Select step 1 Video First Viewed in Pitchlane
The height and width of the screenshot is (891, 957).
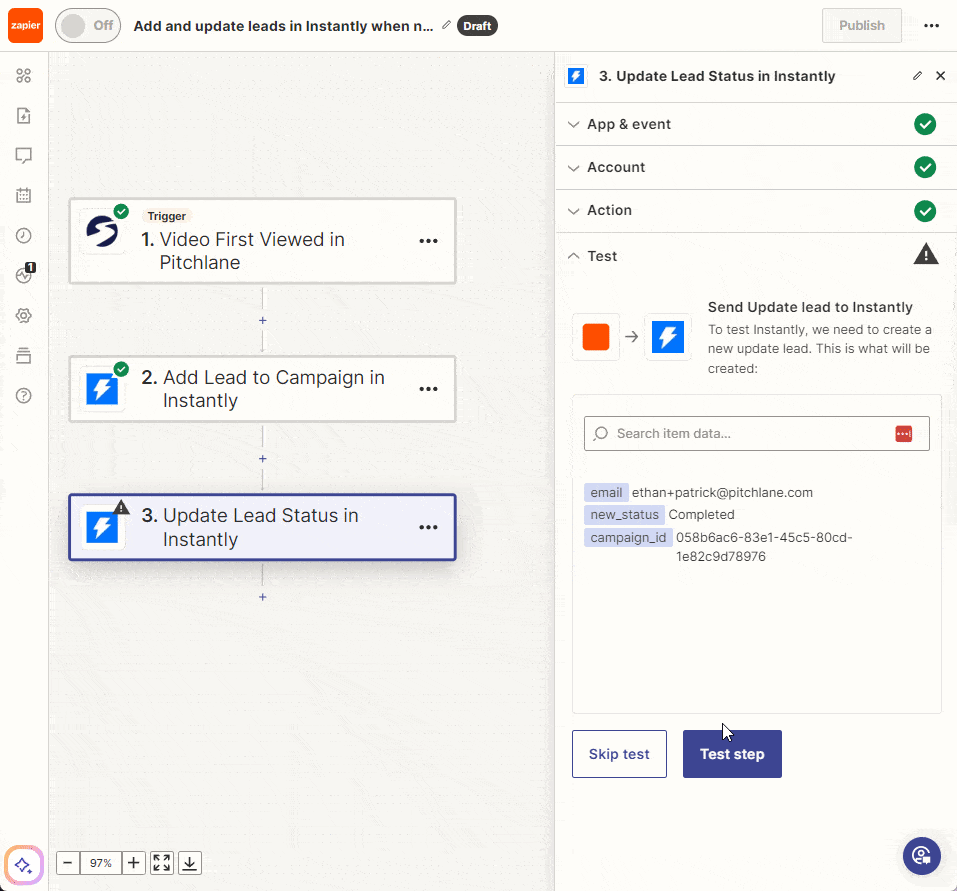262,241
